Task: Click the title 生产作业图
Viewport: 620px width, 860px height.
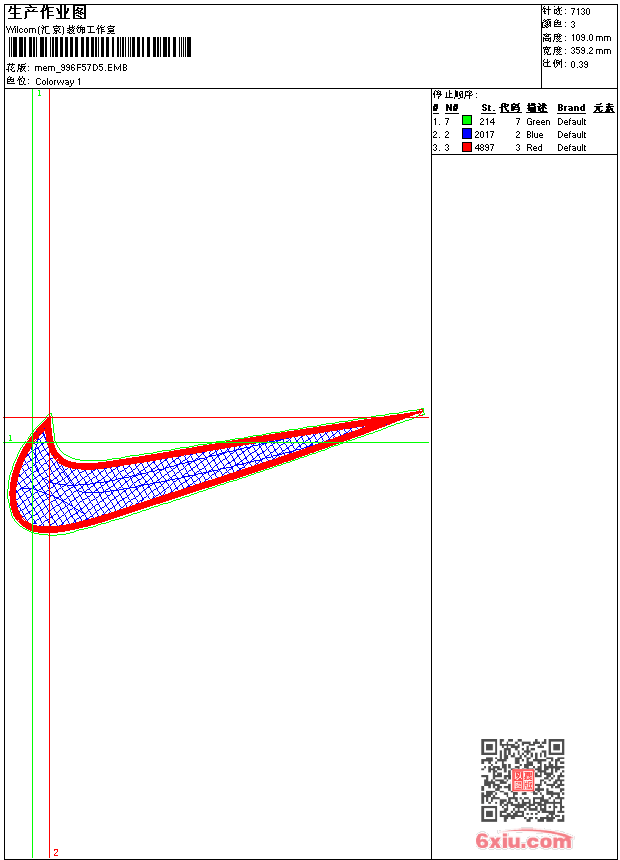Action: [47, 13]
